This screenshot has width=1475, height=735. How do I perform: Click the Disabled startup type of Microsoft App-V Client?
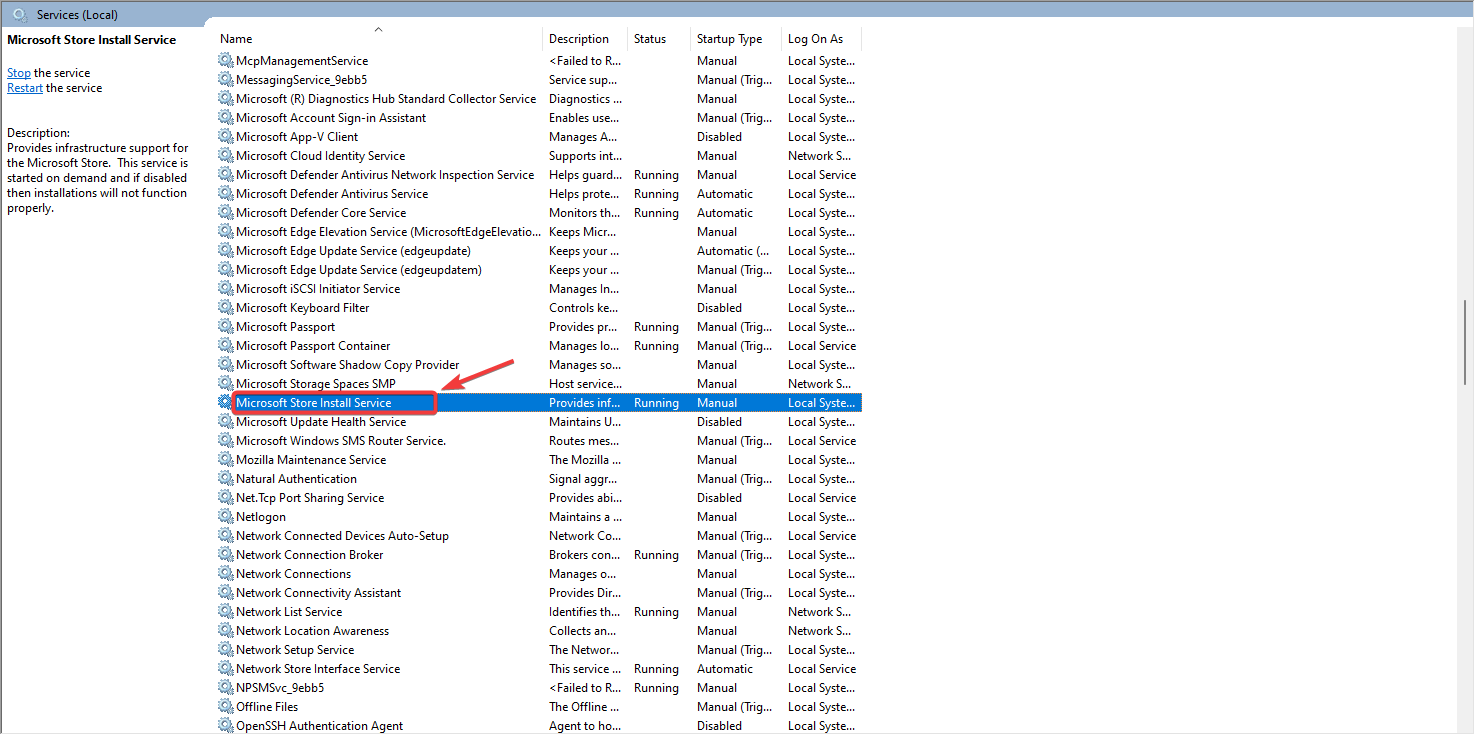click(719, 137)
